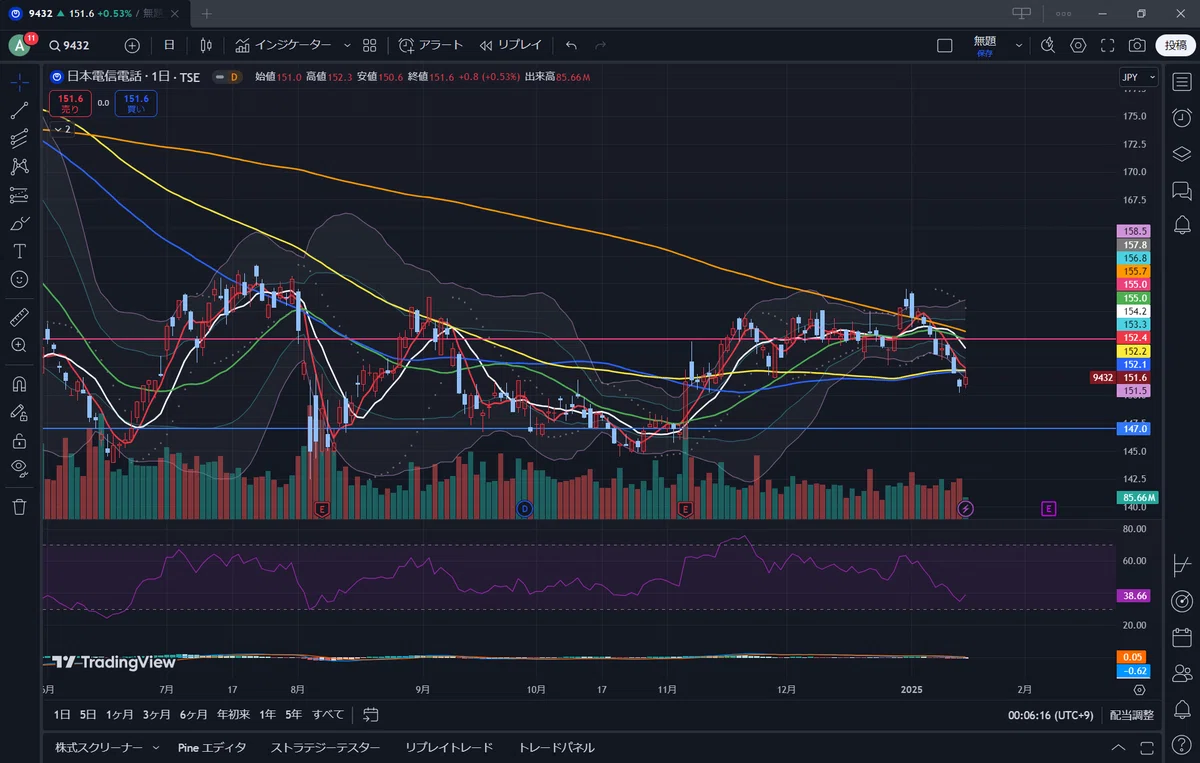Open the layout setup square icon
Viewport: 1200px width, 763px height.
[945, 45]
